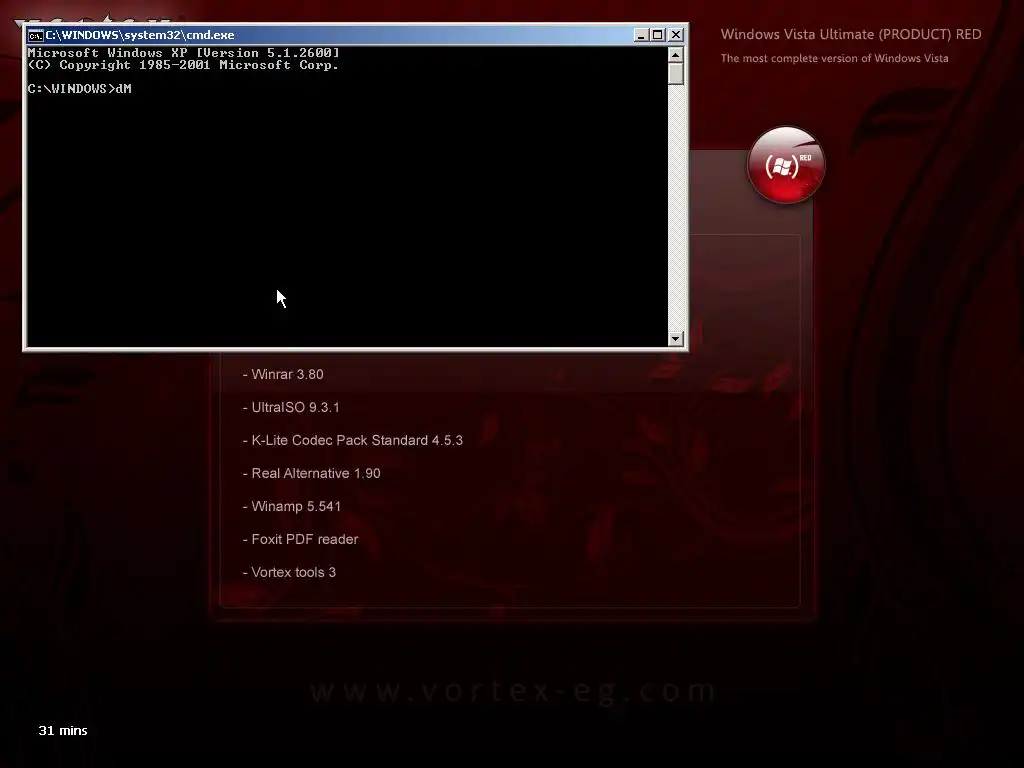Click the cmd scrollbar thumb
Screen dimensions: 1024x768
[x=676, y=74]
